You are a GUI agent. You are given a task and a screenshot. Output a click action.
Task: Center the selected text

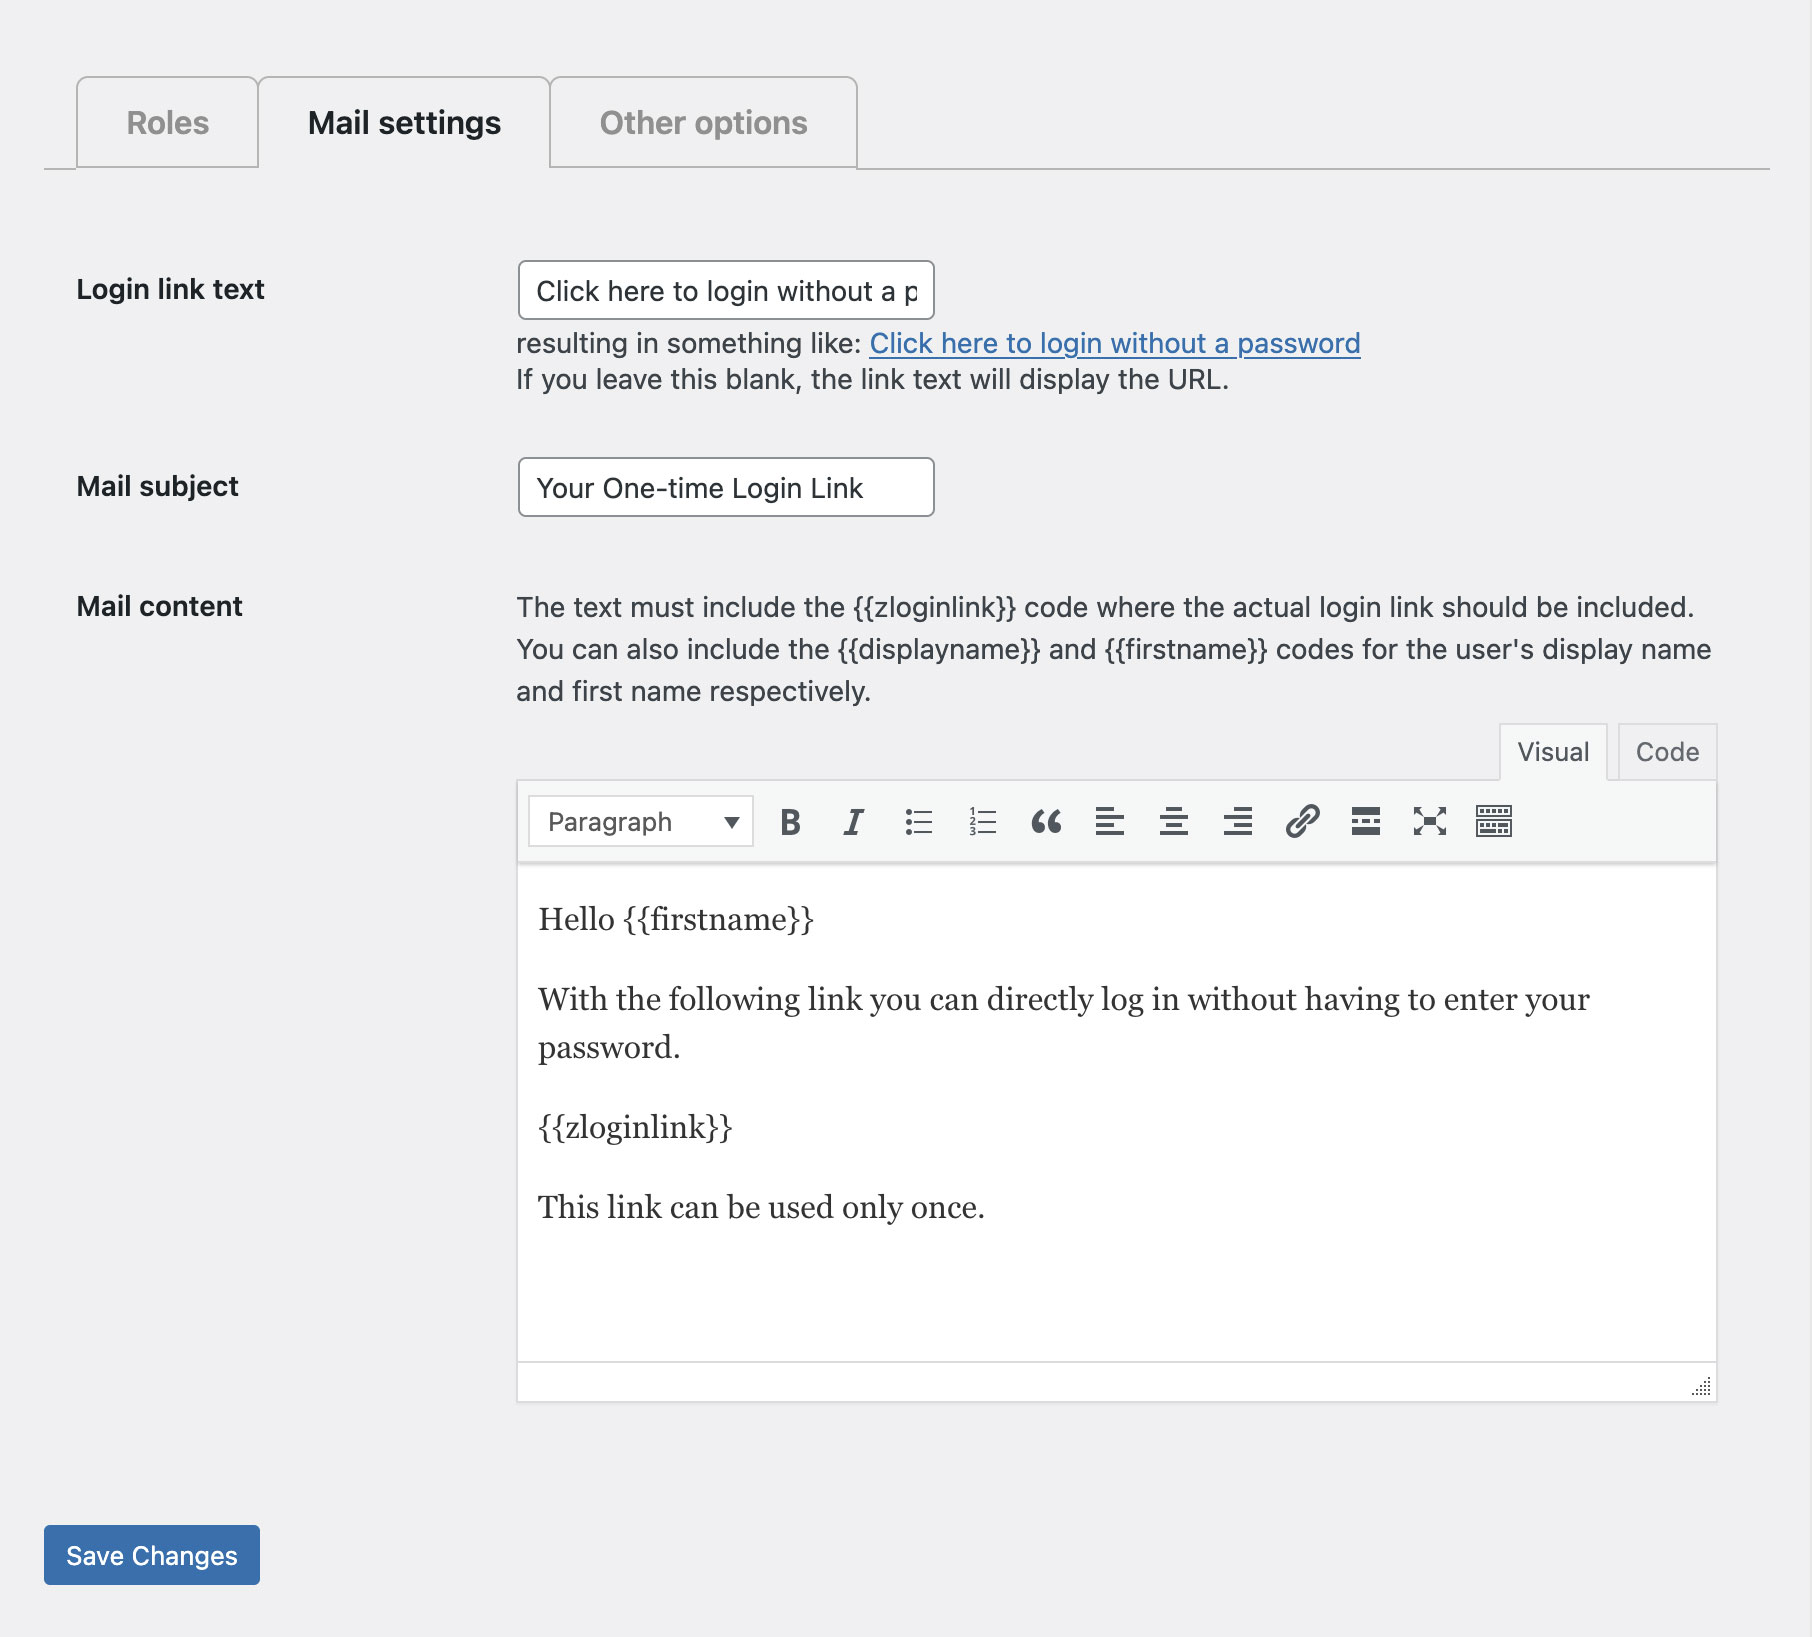(1174, 821)
